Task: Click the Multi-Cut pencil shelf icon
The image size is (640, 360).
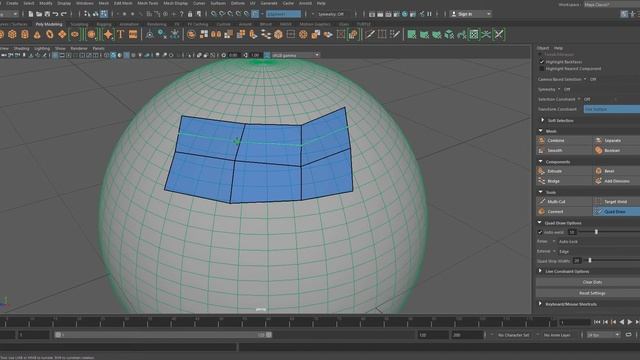Action: point(370,35)
